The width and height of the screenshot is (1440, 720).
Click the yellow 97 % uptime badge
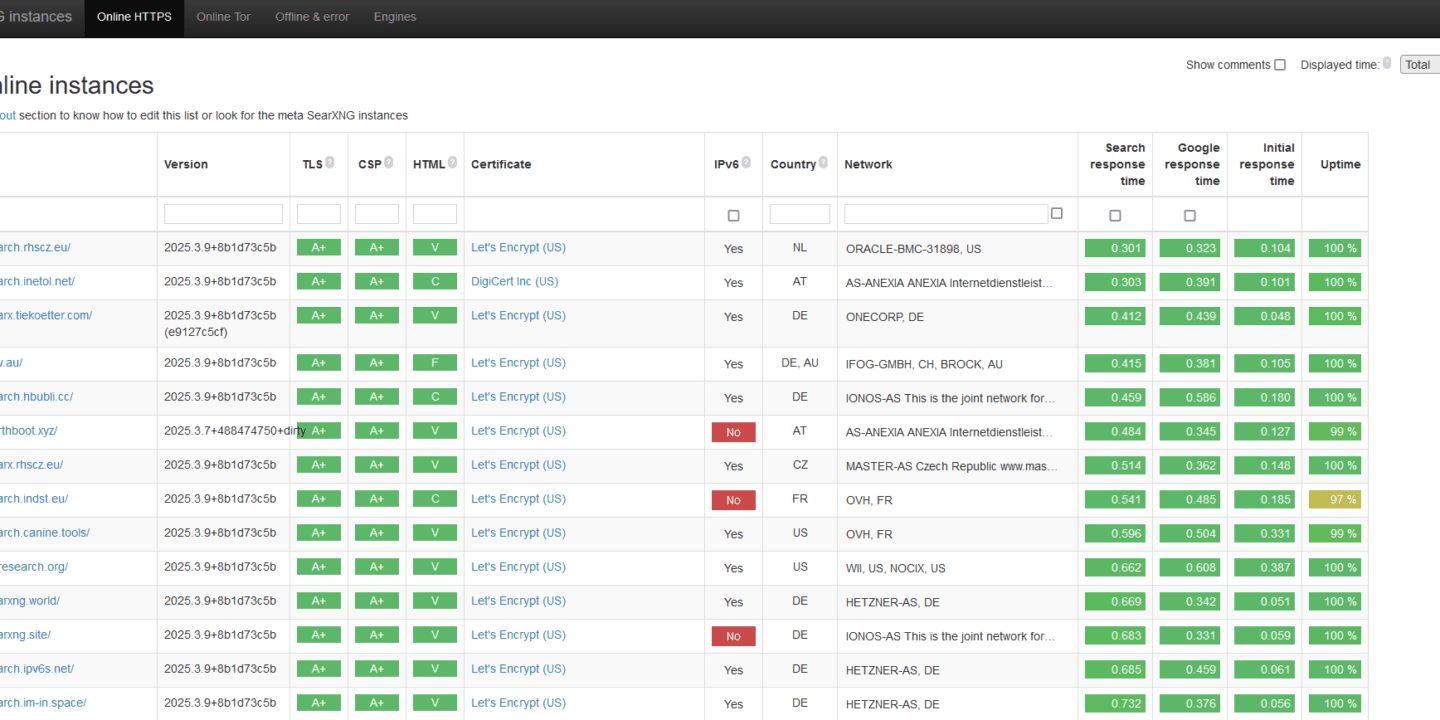(1335, 499)
